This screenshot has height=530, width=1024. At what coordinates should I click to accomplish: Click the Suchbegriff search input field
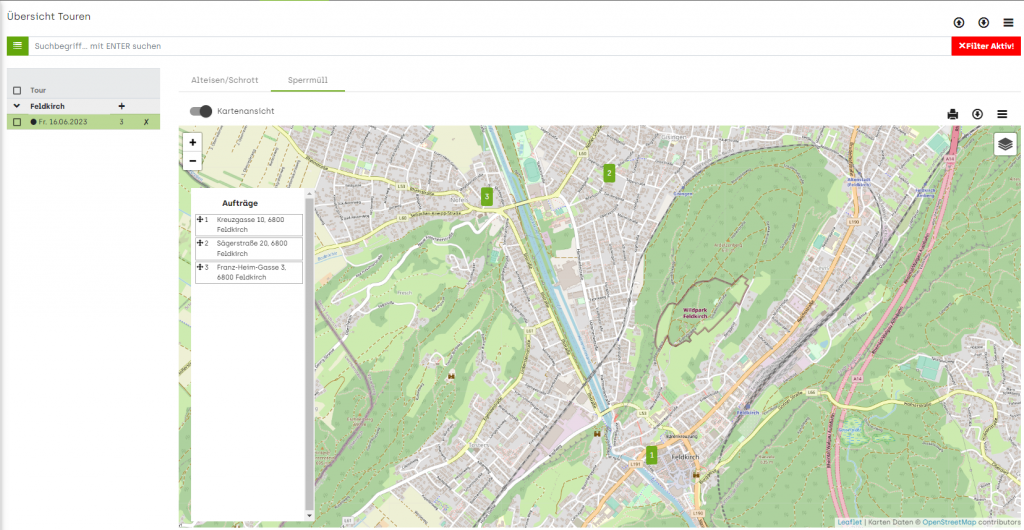pos(490,46)
